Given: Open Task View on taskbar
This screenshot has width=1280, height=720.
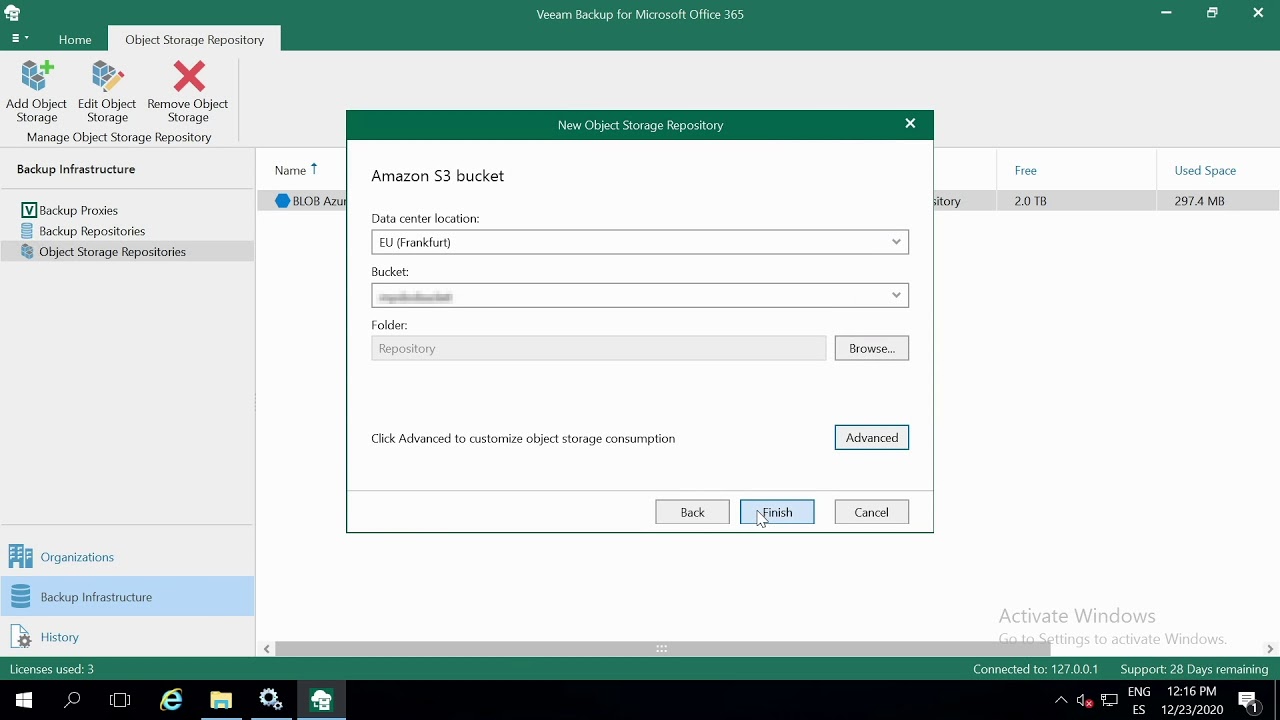Looking at the screenshot, I should [x=120, y=700].
